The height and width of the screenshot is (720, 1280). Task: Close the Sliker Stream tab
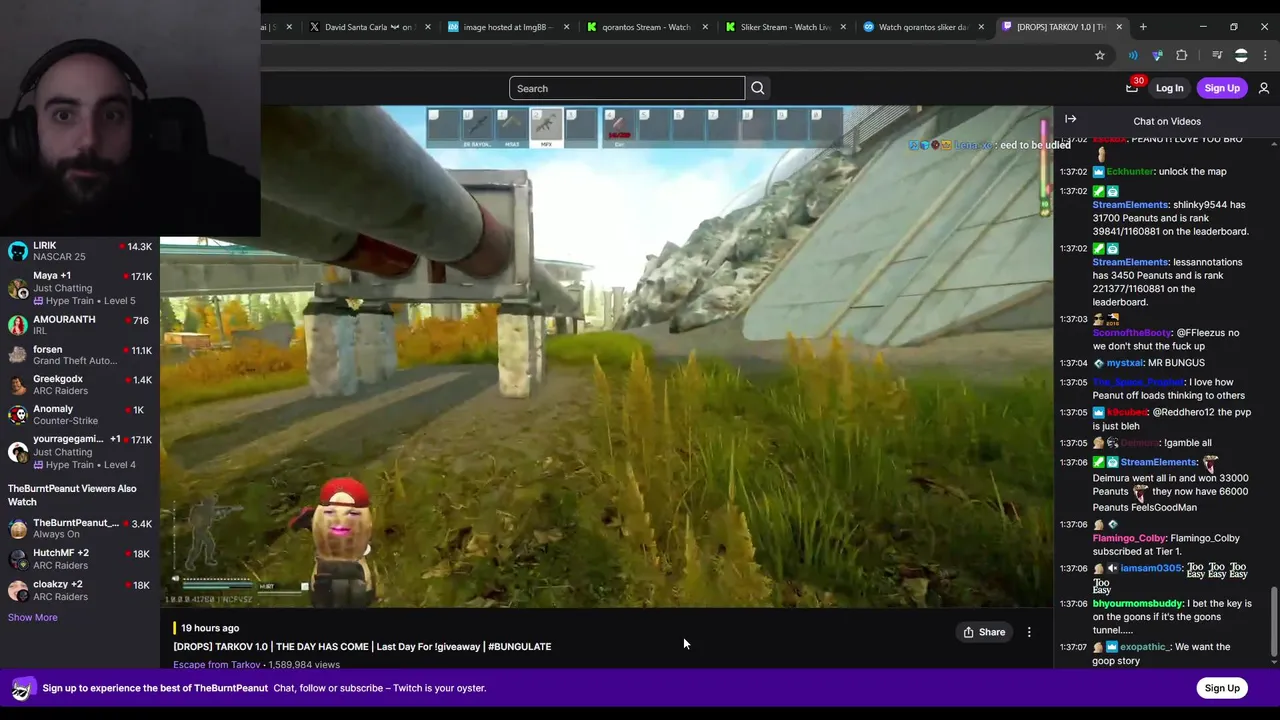(843, 27)
